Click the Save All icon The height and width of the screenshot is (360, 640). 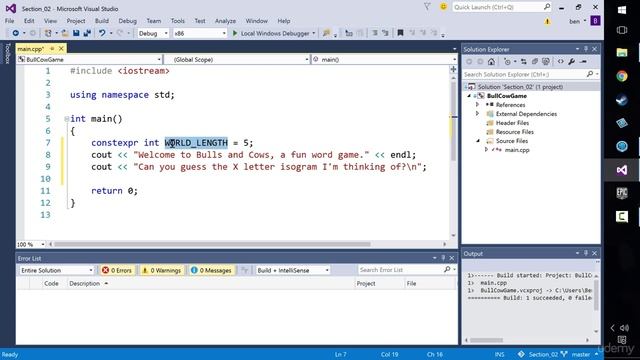coord(87,33)
